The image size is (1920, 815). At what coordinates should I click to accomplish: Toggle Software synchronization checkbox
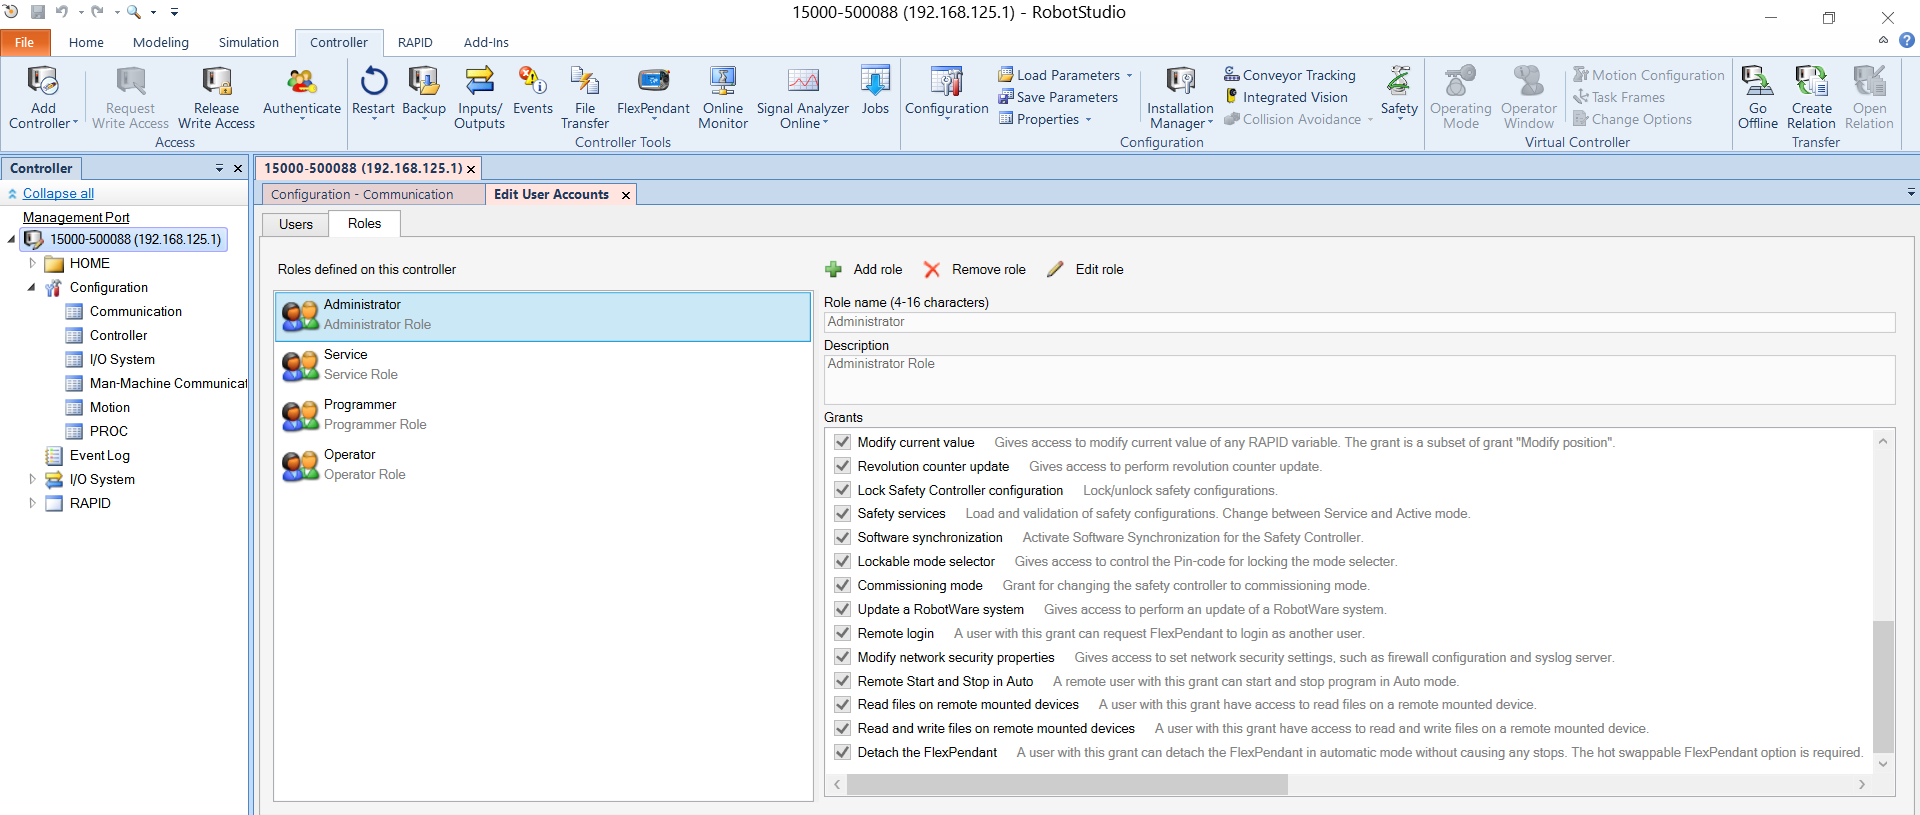[x=842, y=537]
